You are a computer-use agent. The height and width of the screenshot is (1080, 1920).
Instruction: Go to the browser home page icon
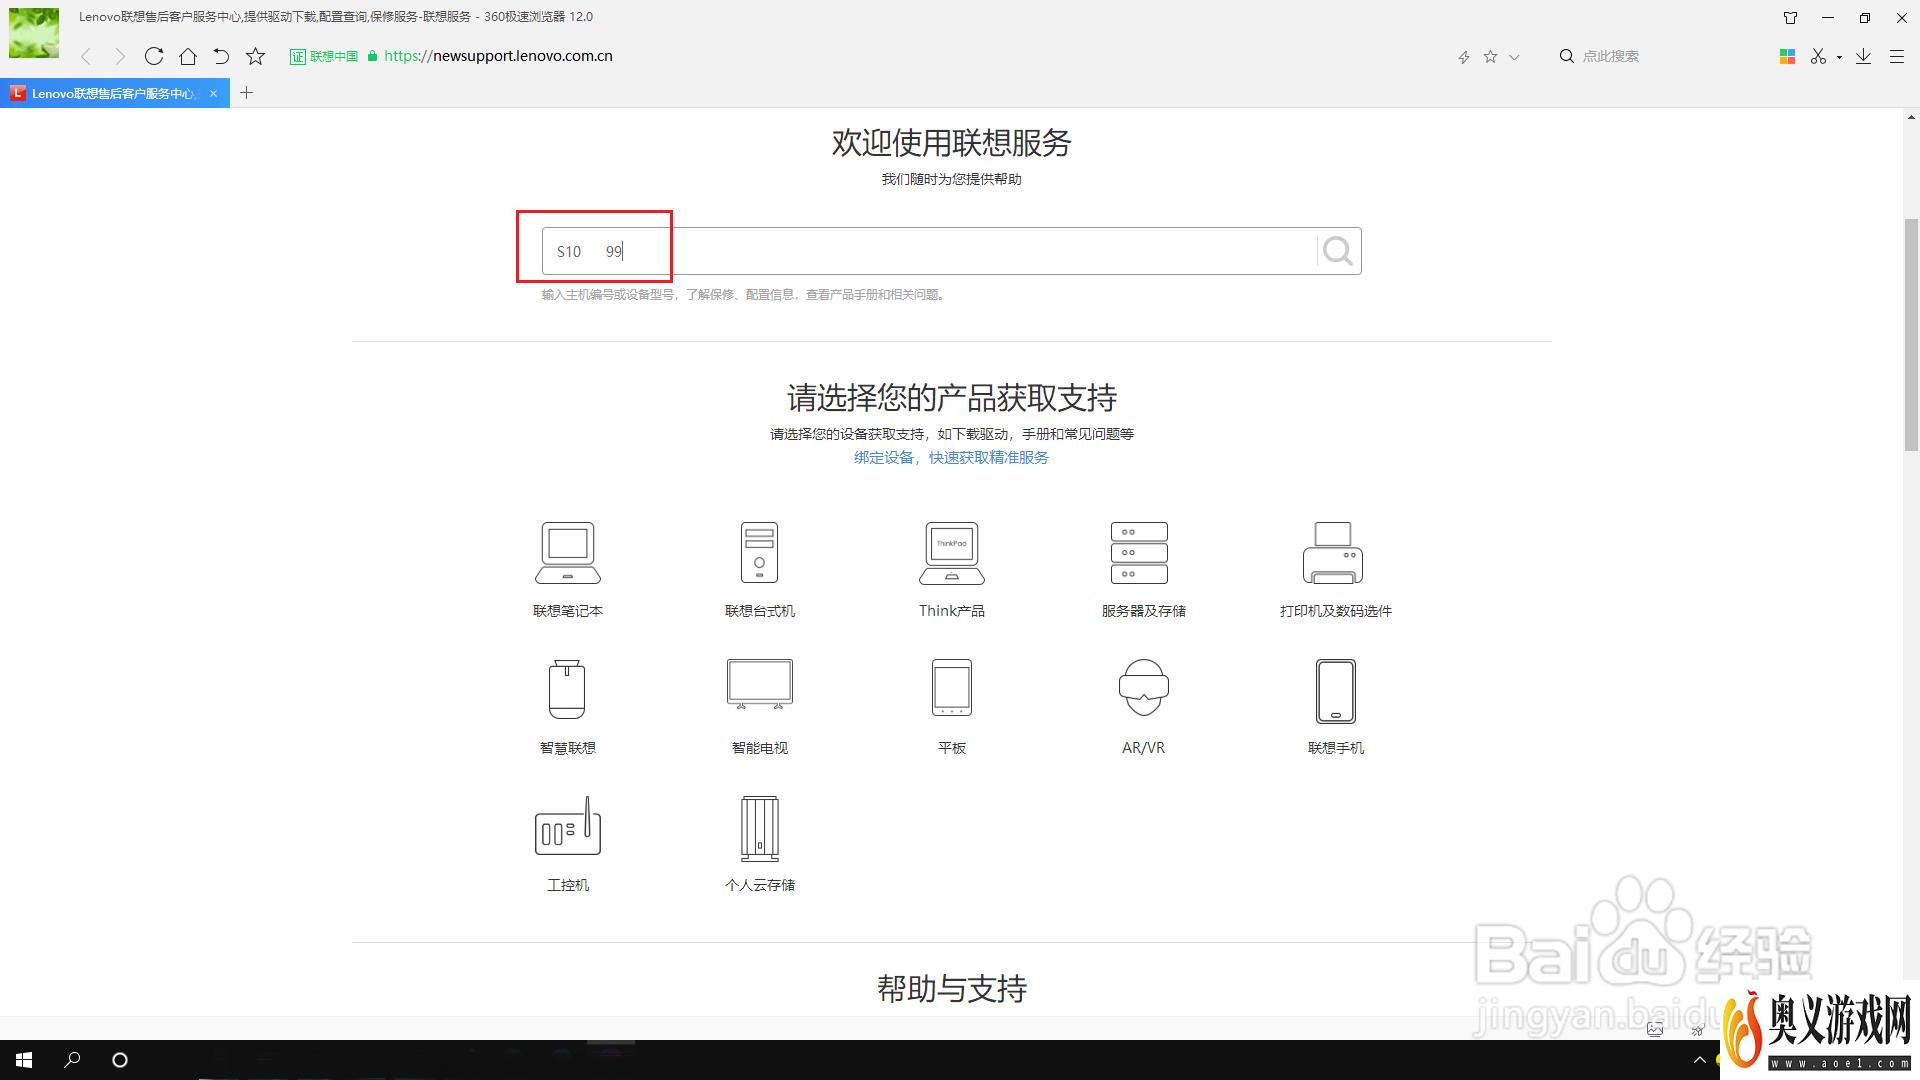pyautogui.click(x=188, y=56)
